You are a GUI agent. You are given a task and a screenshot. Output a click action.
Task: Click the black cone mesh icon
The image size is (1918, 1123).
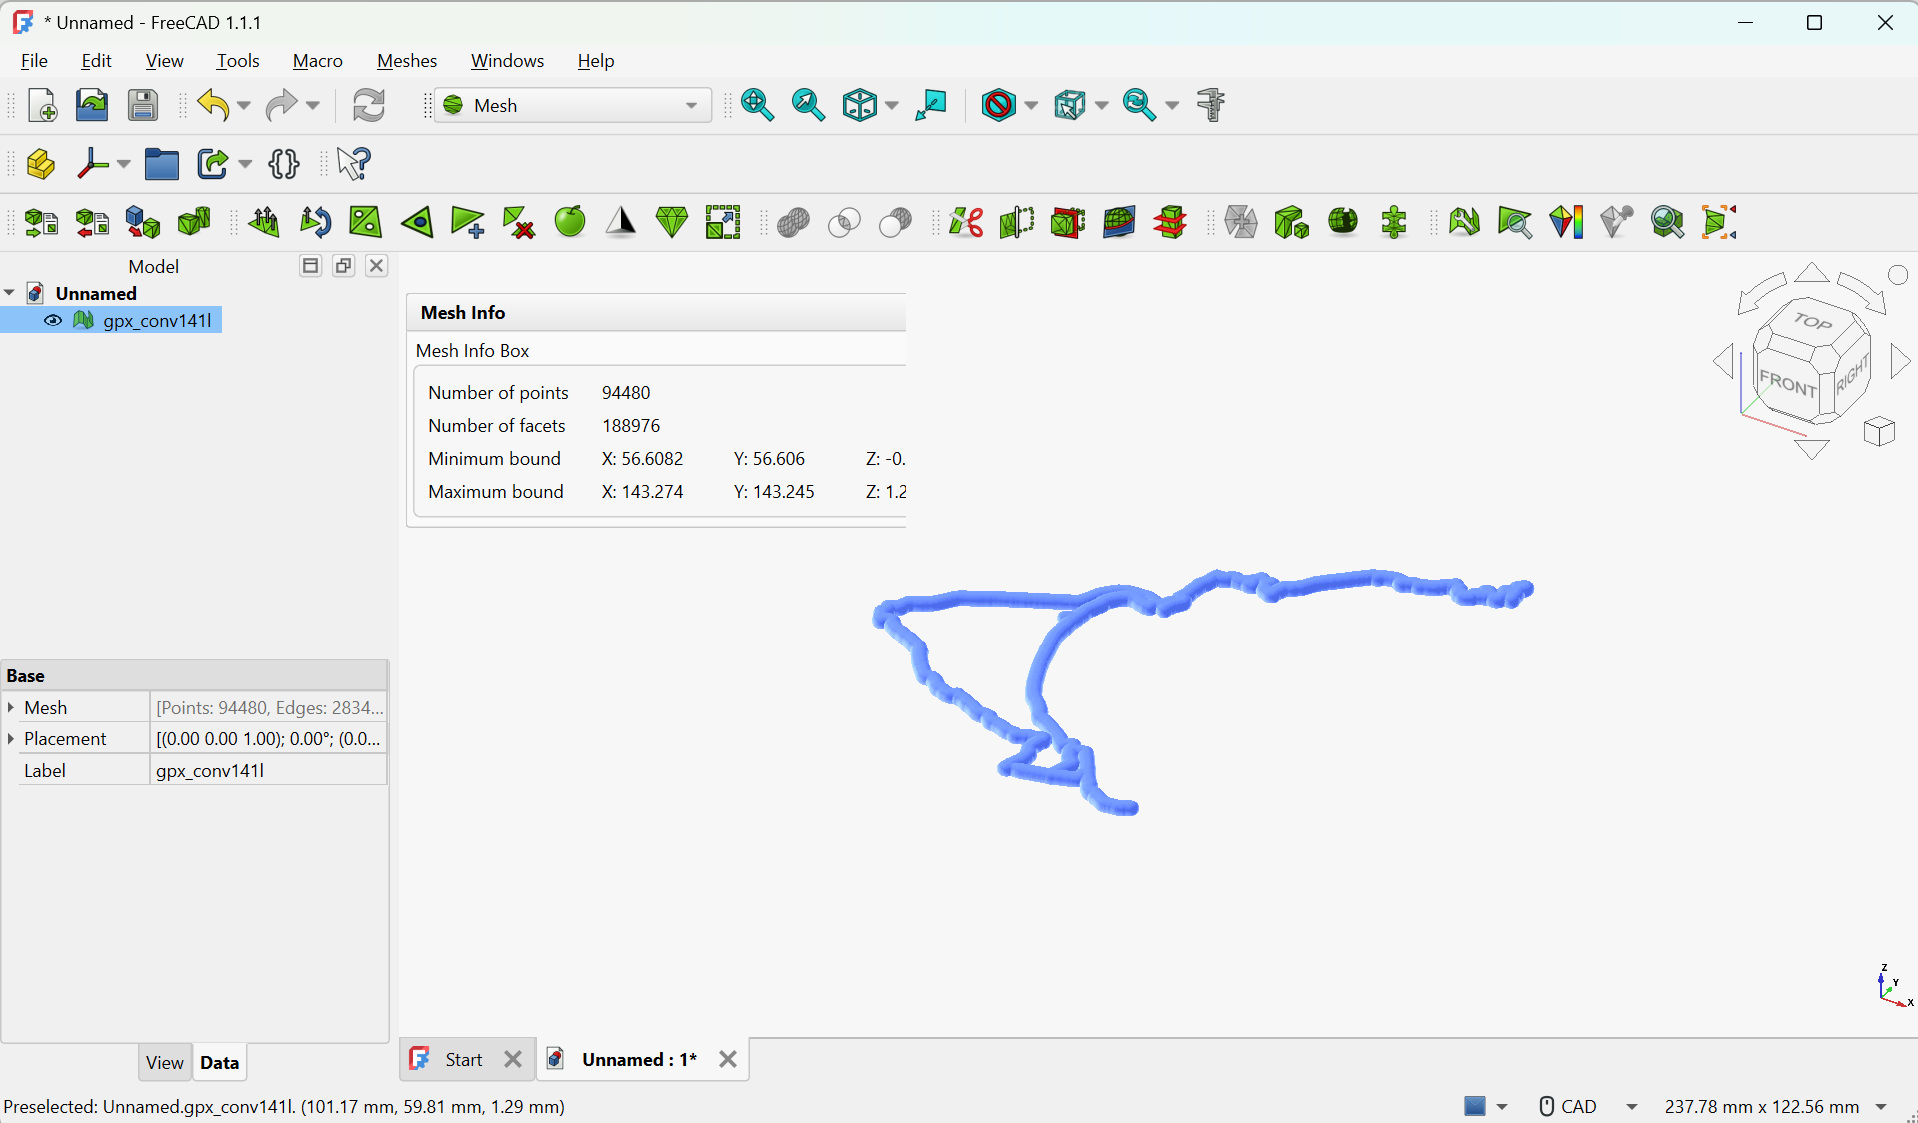pos(621,222)
